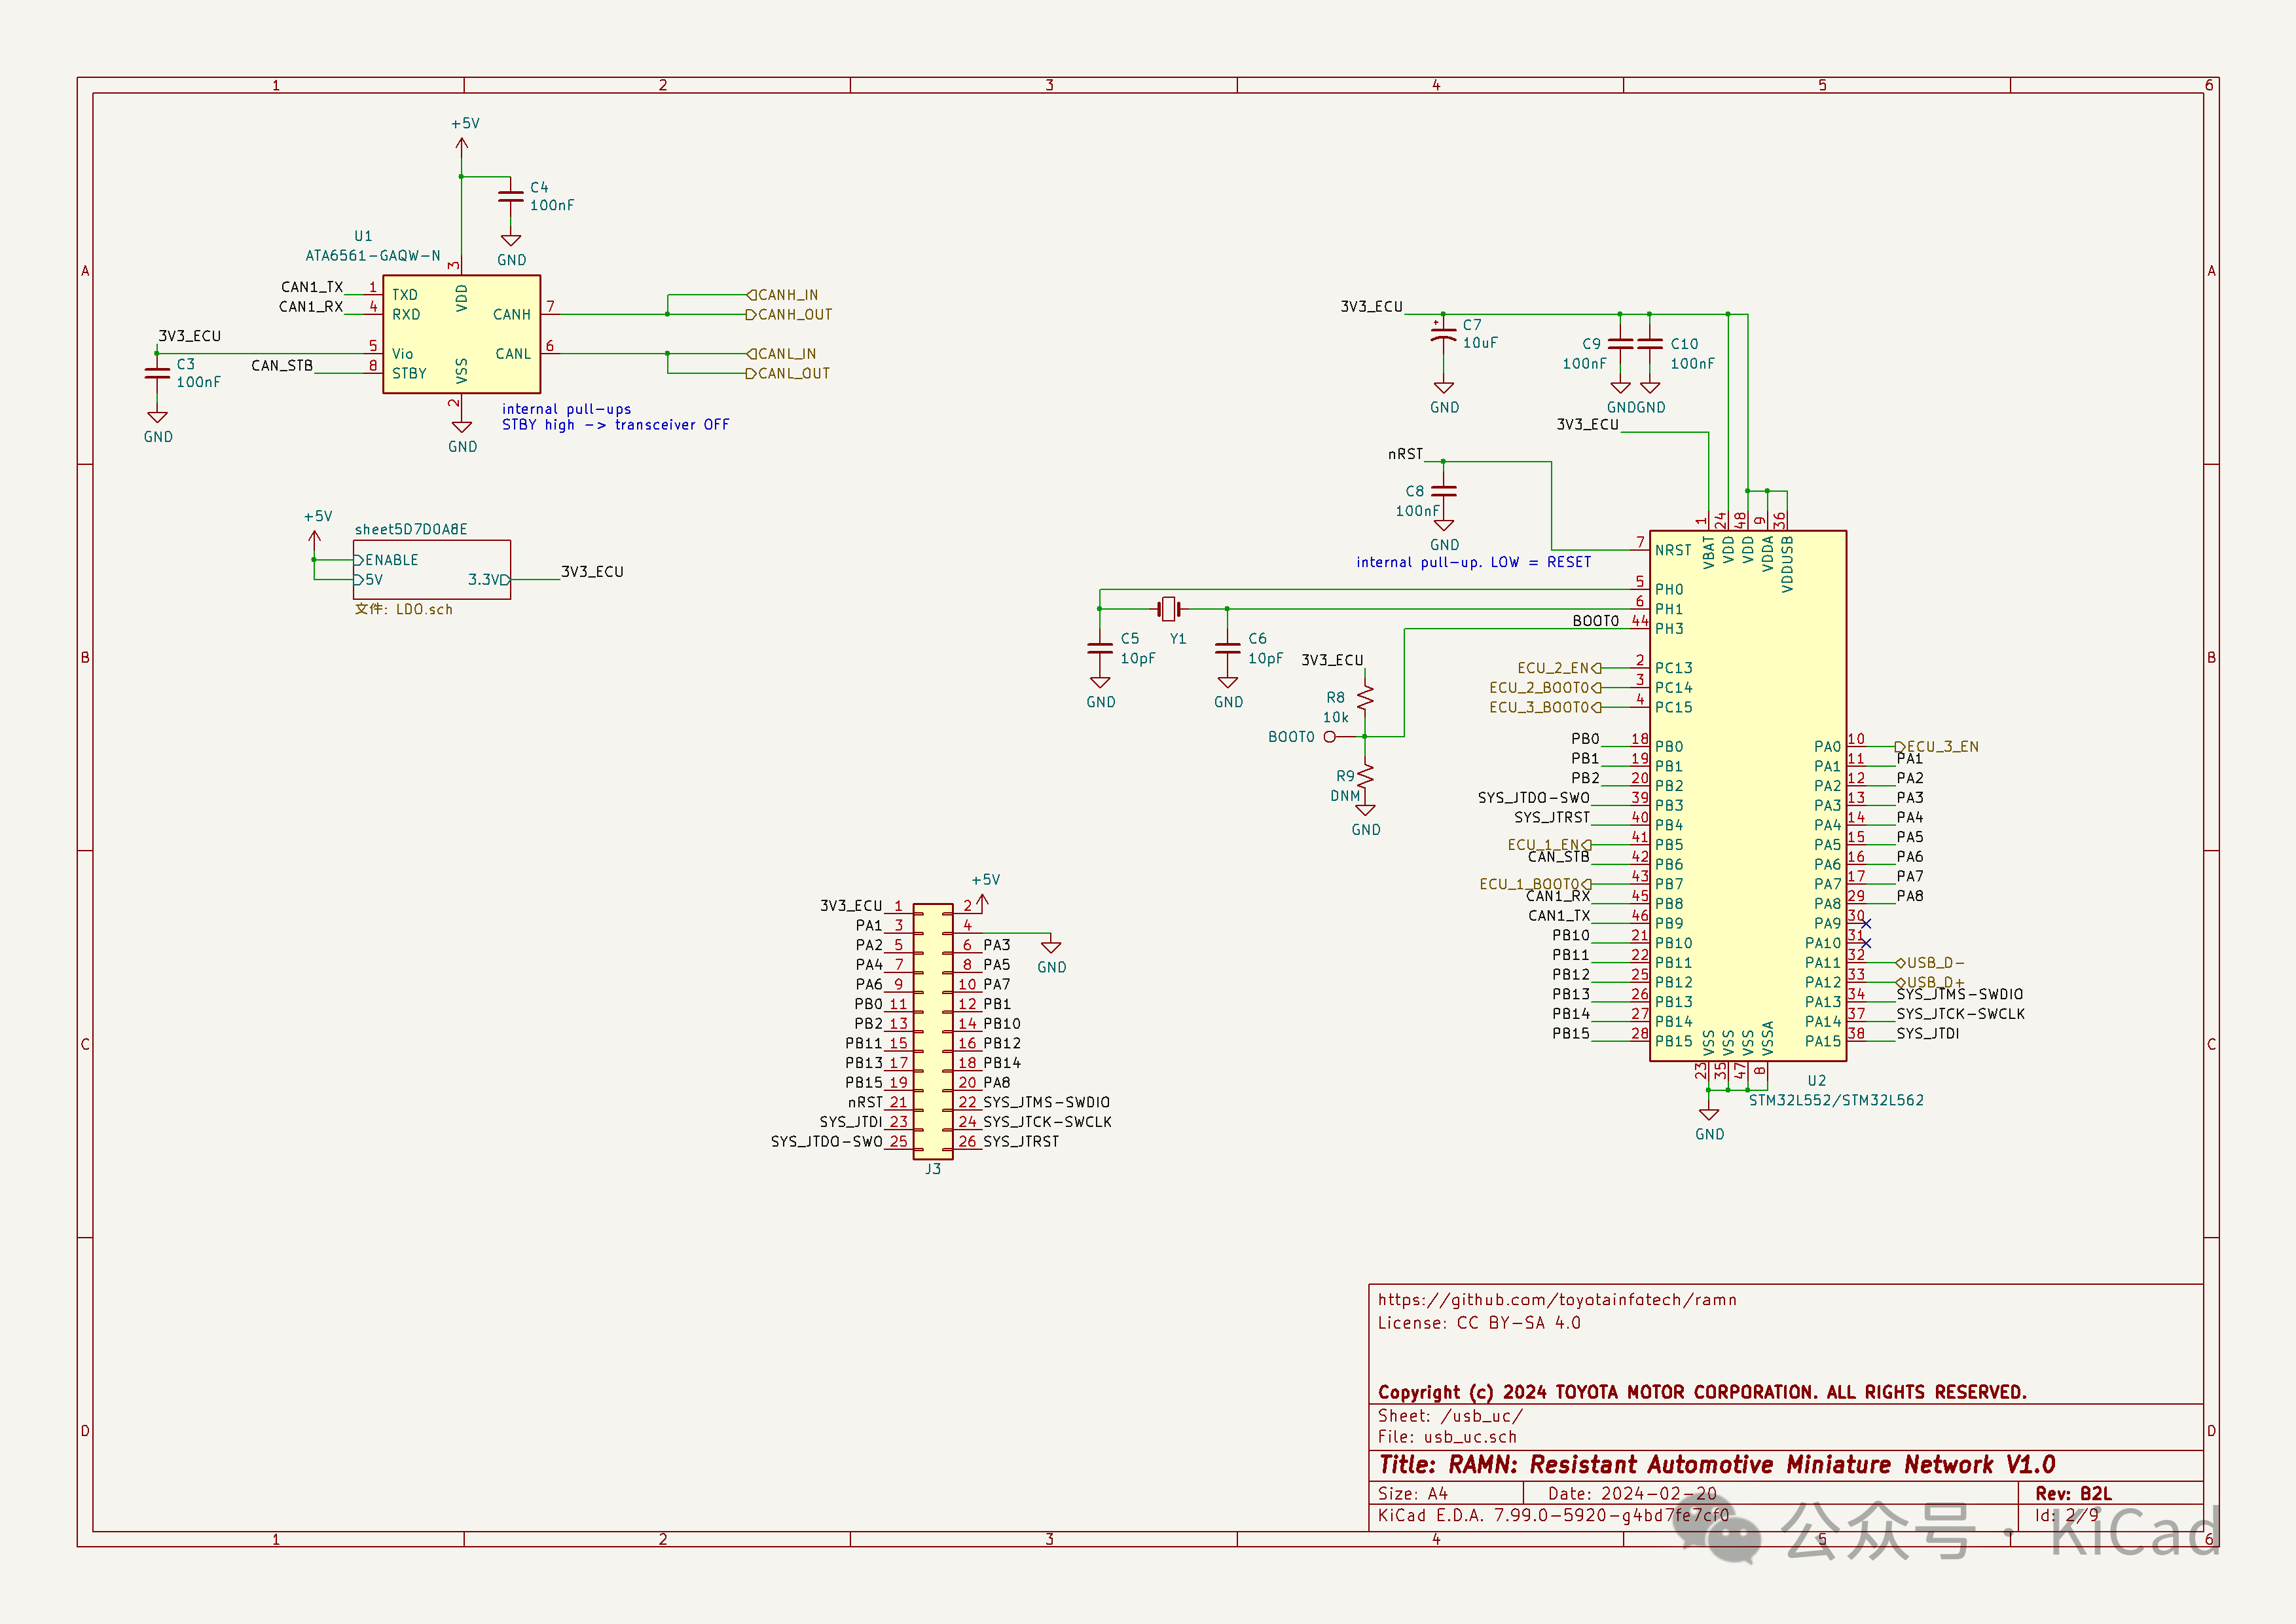Select the CANH_IN hierarchical label
Viewport: 2296px width, 1624px height.
click(x=783, y=295)
